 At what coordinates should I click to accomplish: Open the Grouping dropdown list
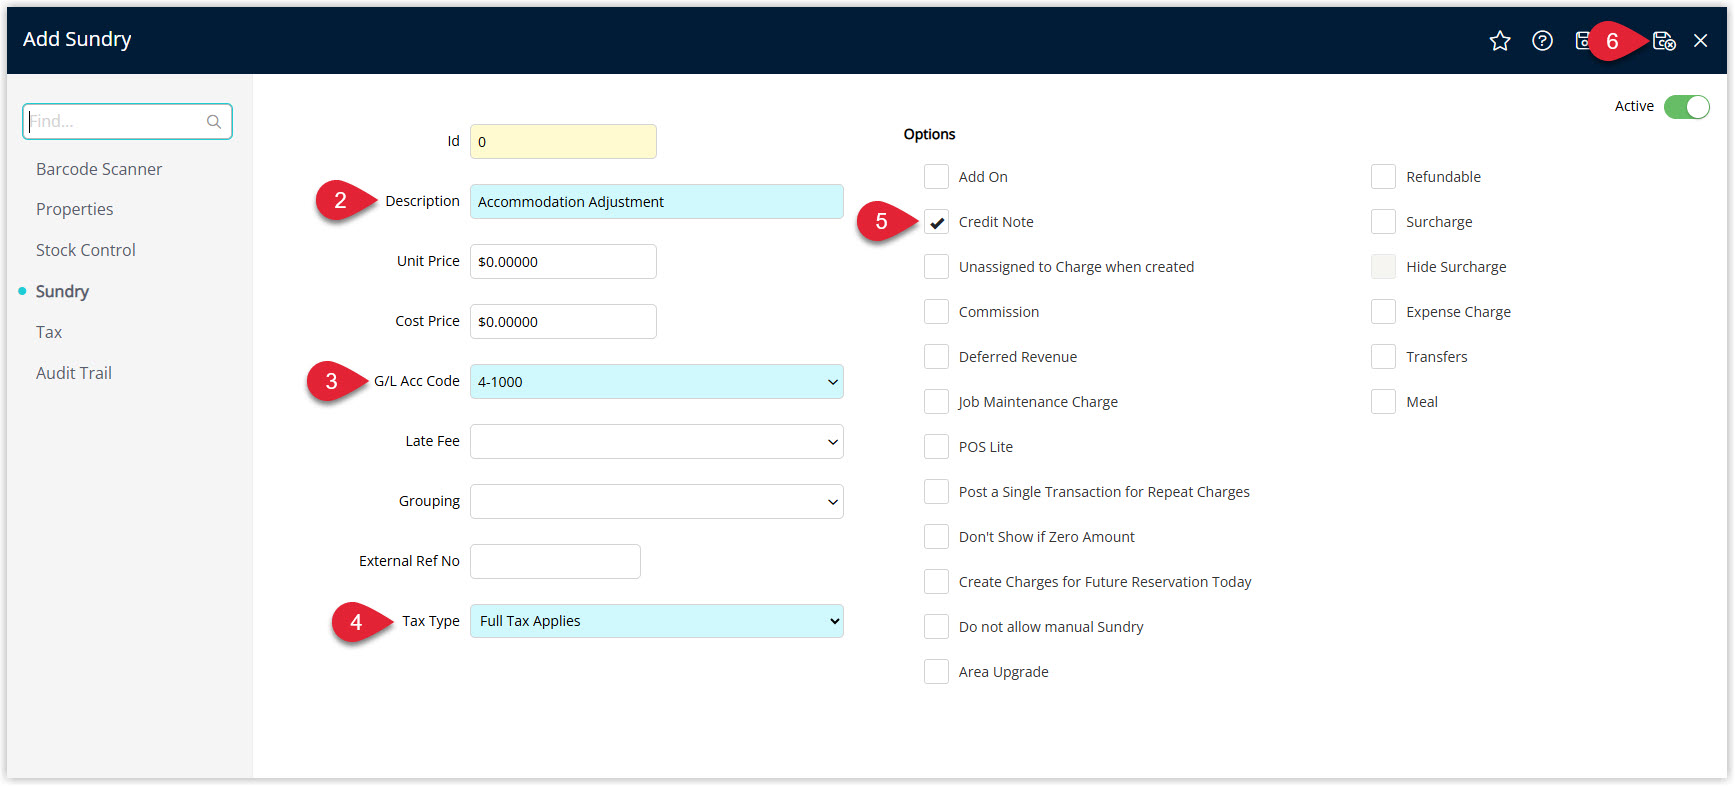[x=656, y=502]
